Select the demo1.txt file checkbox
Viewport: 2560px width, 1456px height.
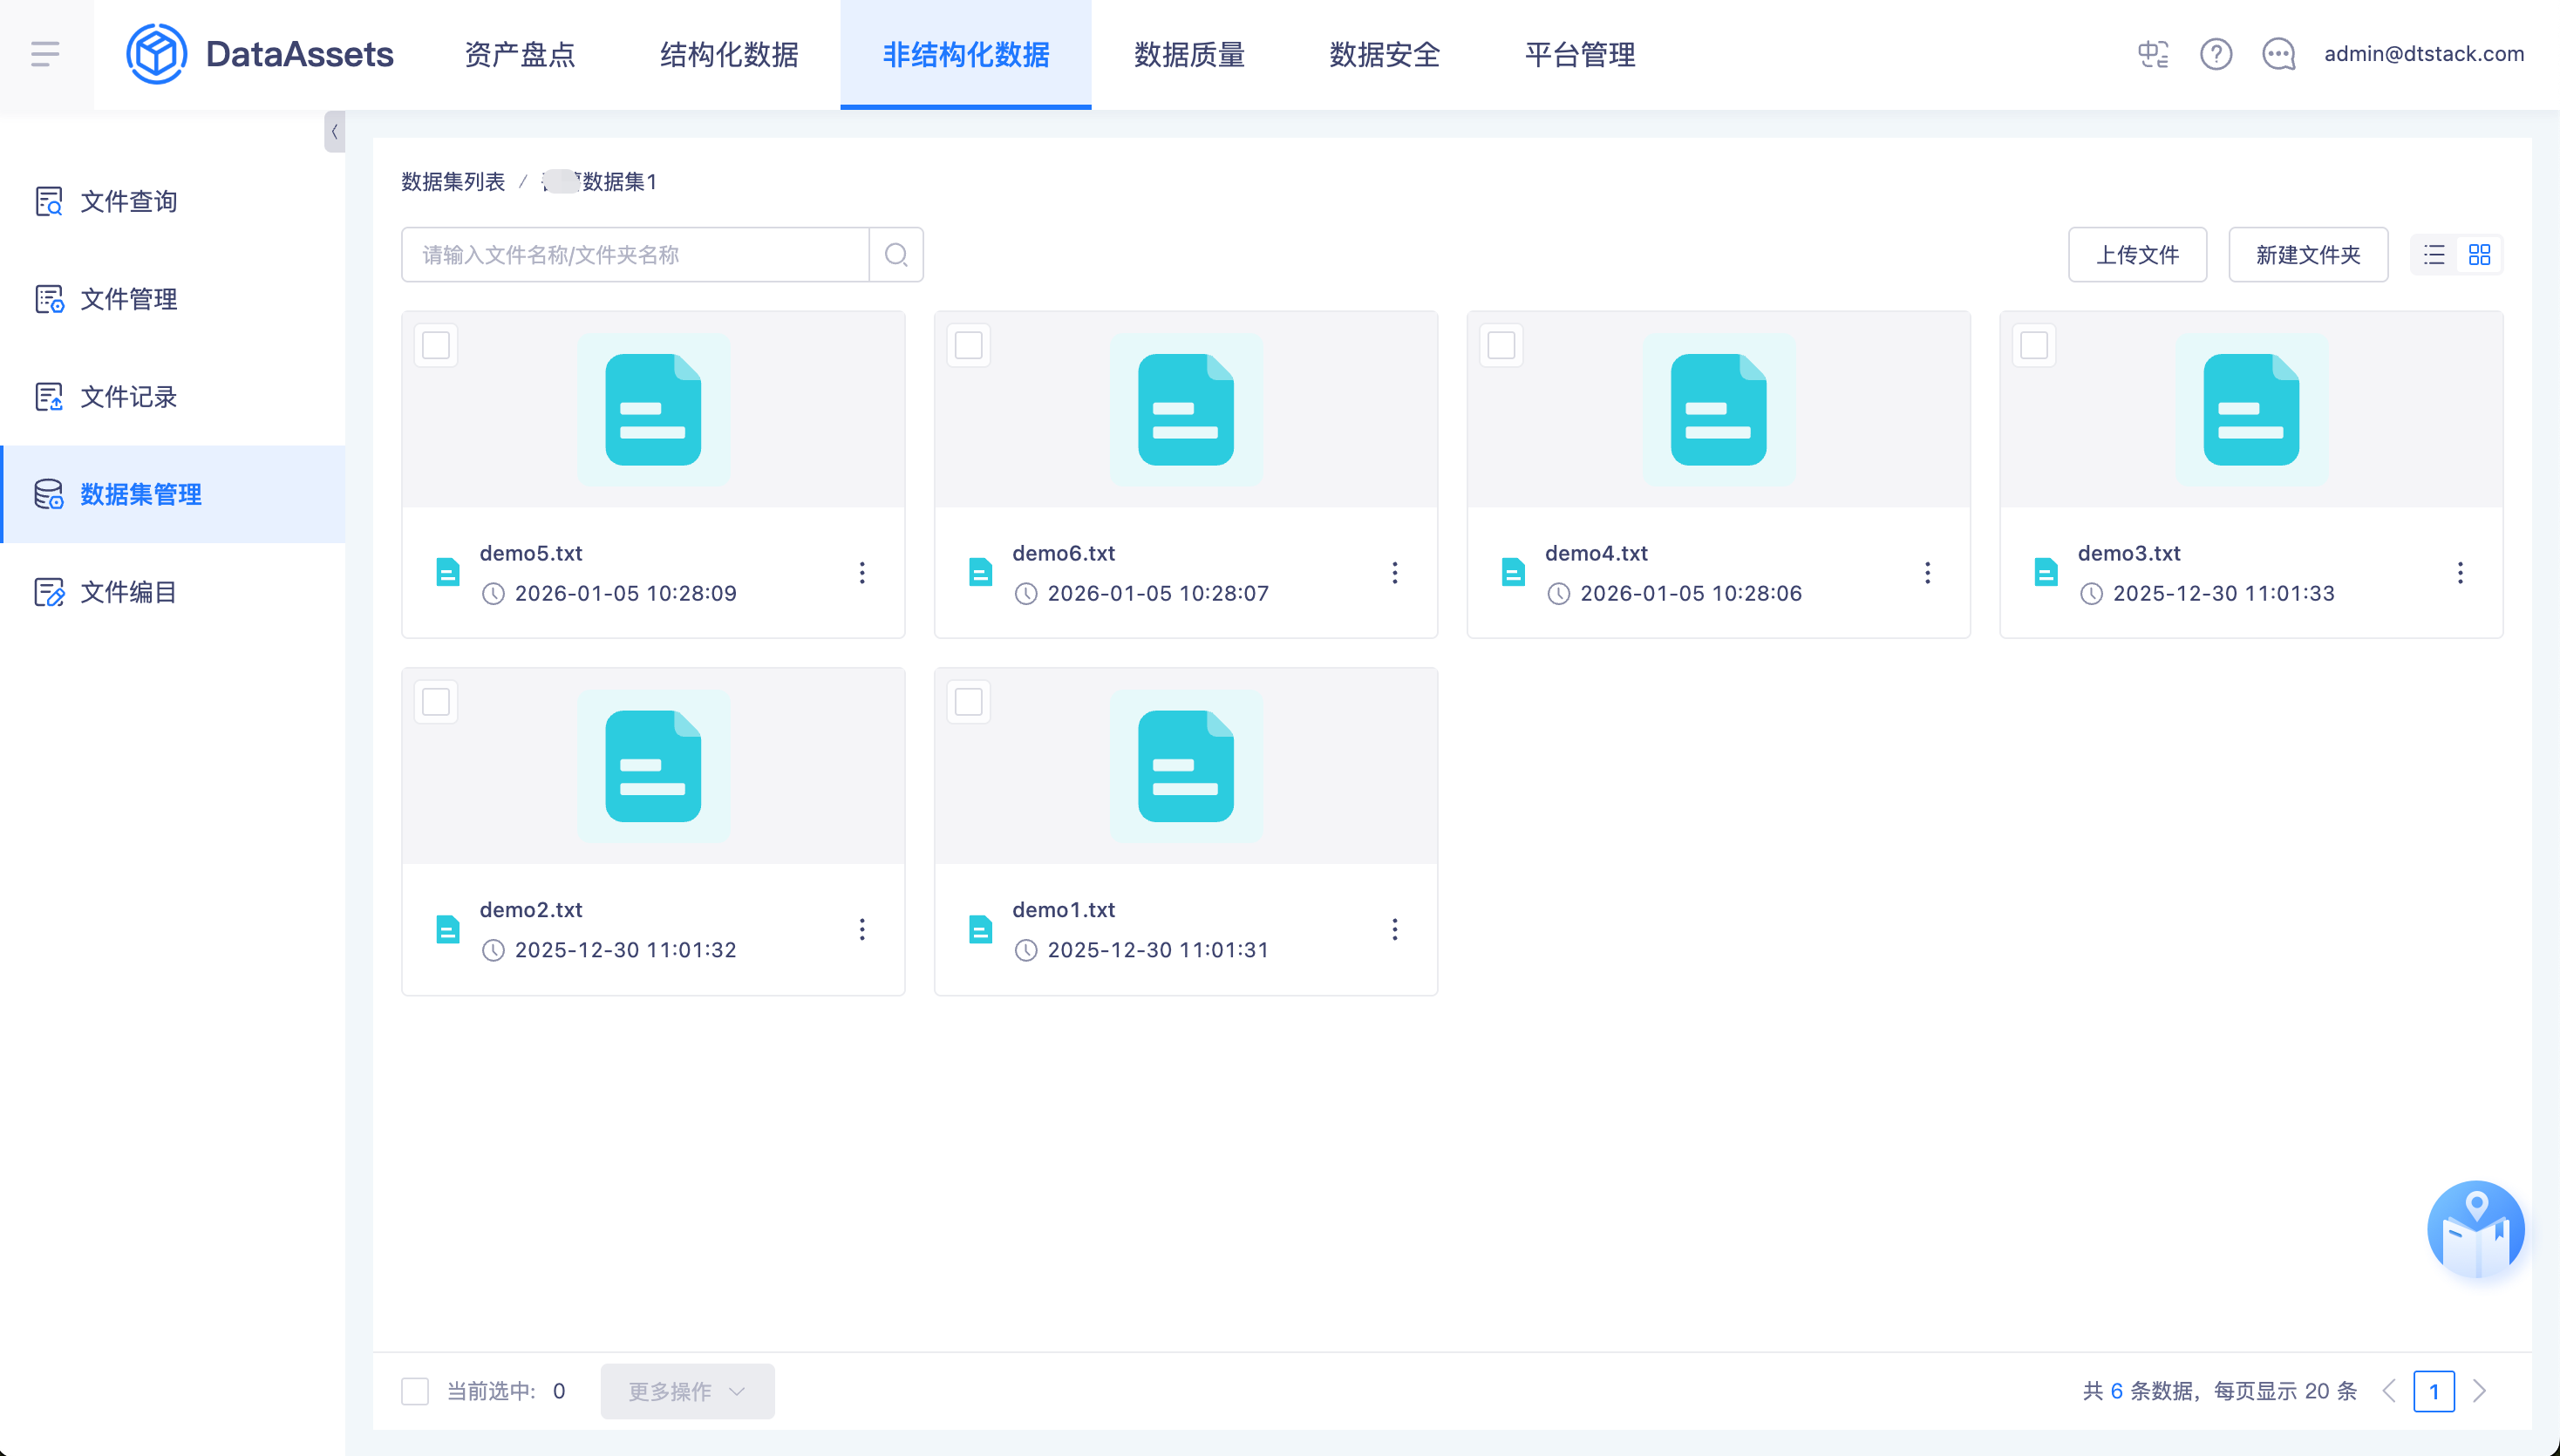[968, 702]
